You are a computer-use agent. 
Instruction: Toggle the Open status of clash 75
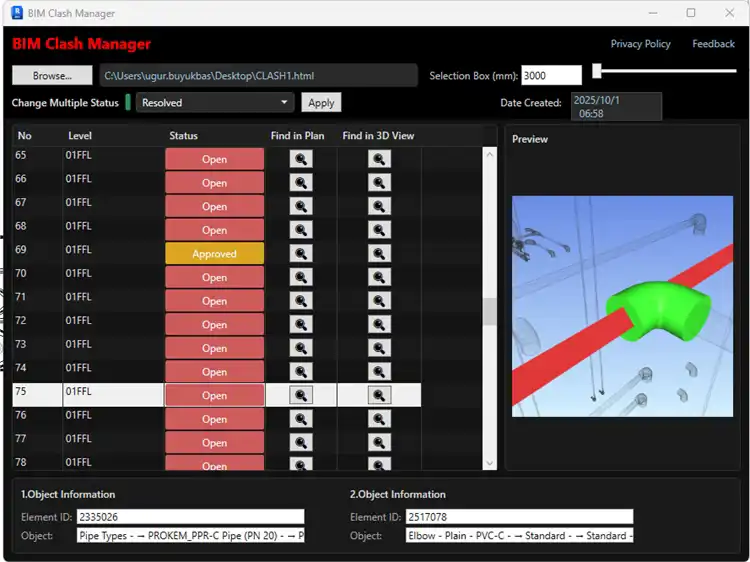pyautogui.click(x=214, y=395)
